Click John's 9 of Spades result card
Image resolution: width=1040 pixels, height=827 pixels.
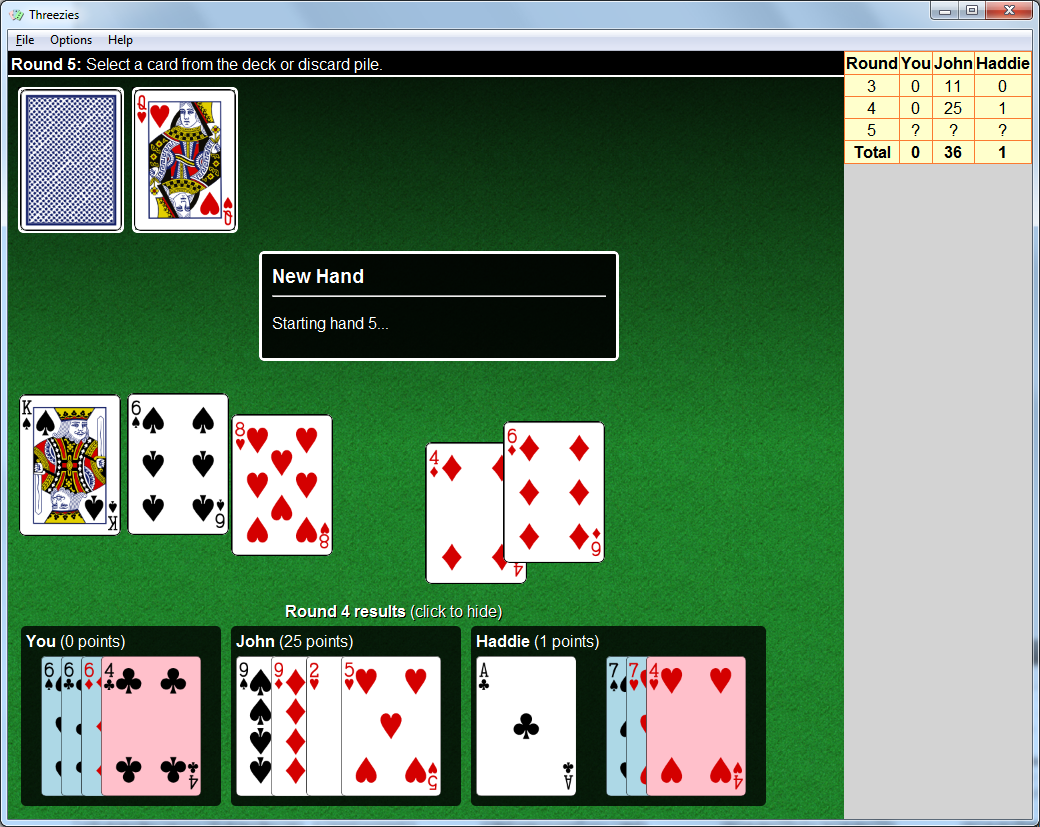click(x=253, y=726)
